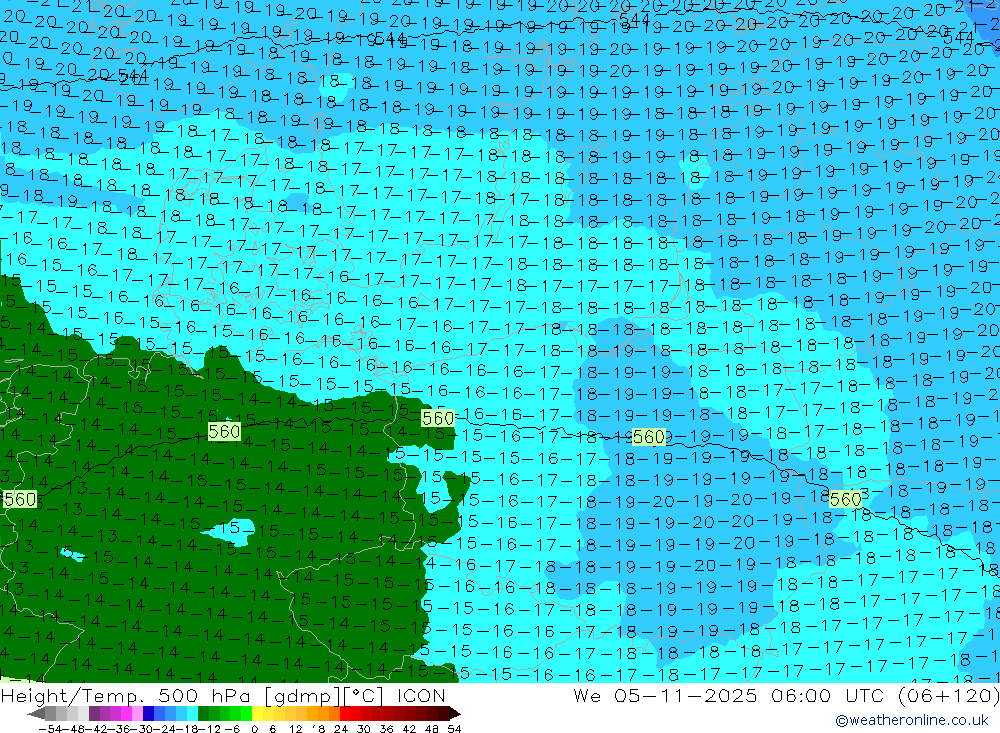Click the left gray arrow end of the color bar
This screenshot has height=733, width=1000.
36,714
